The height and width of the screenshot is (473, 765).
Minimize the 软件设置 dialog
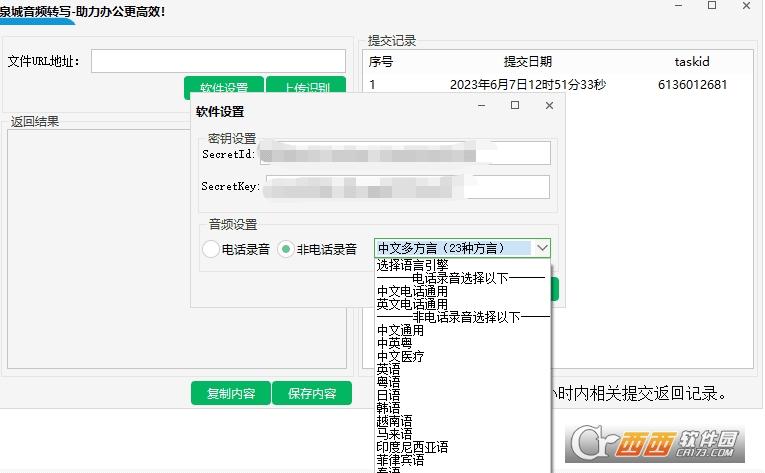pos(482,105)
